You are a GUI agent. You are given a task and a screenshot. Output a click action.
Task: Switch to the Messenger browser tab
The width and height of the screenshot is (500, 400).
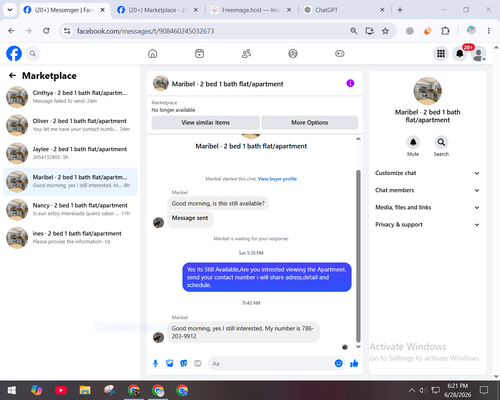pos(64,10)
